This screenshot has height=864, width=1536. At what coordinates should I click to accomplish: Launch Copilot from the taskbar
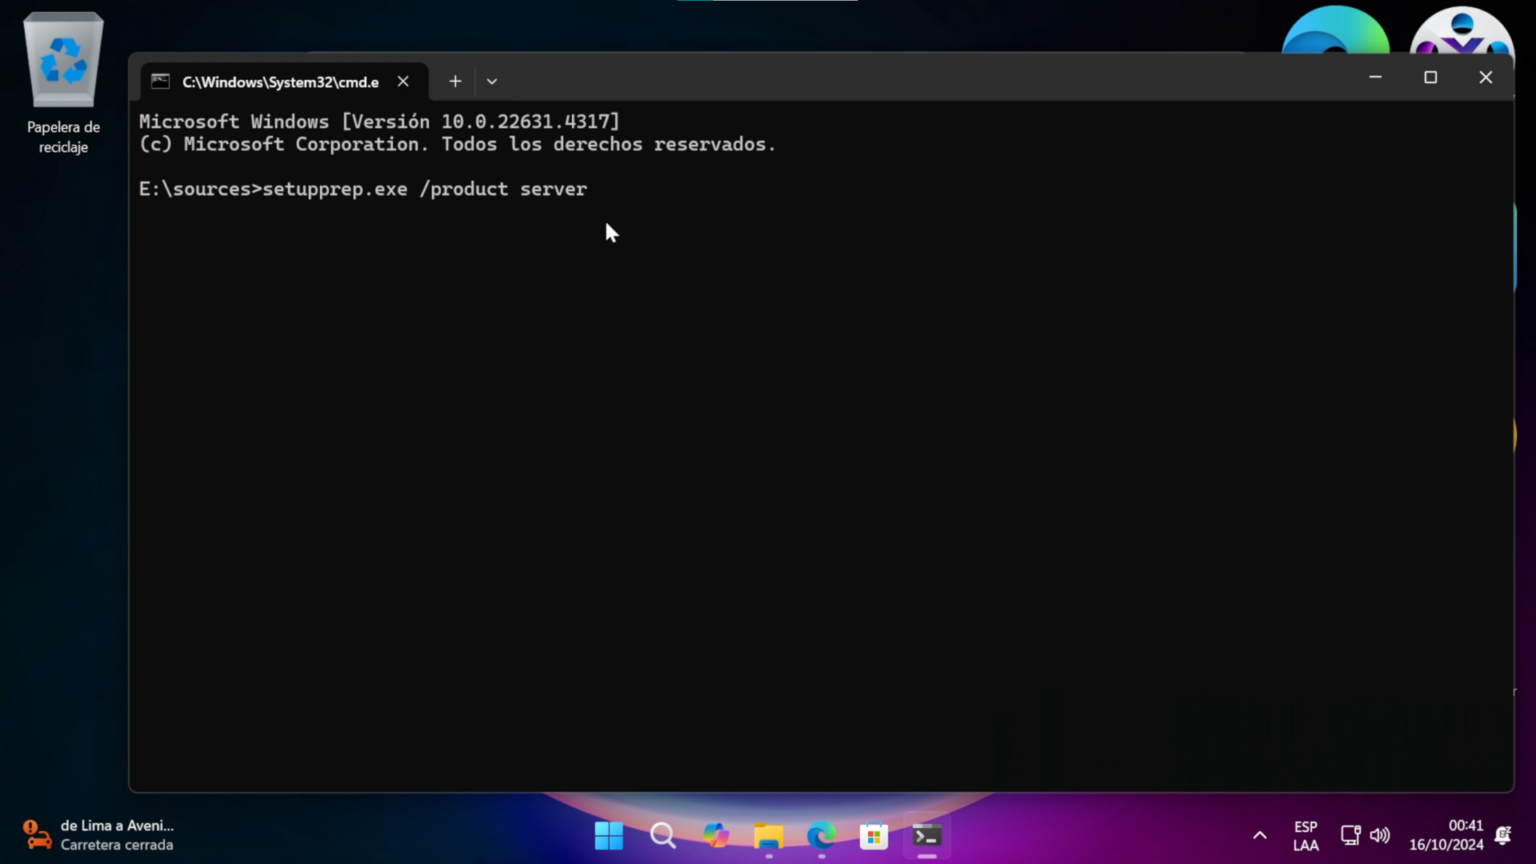coord(715,835)
